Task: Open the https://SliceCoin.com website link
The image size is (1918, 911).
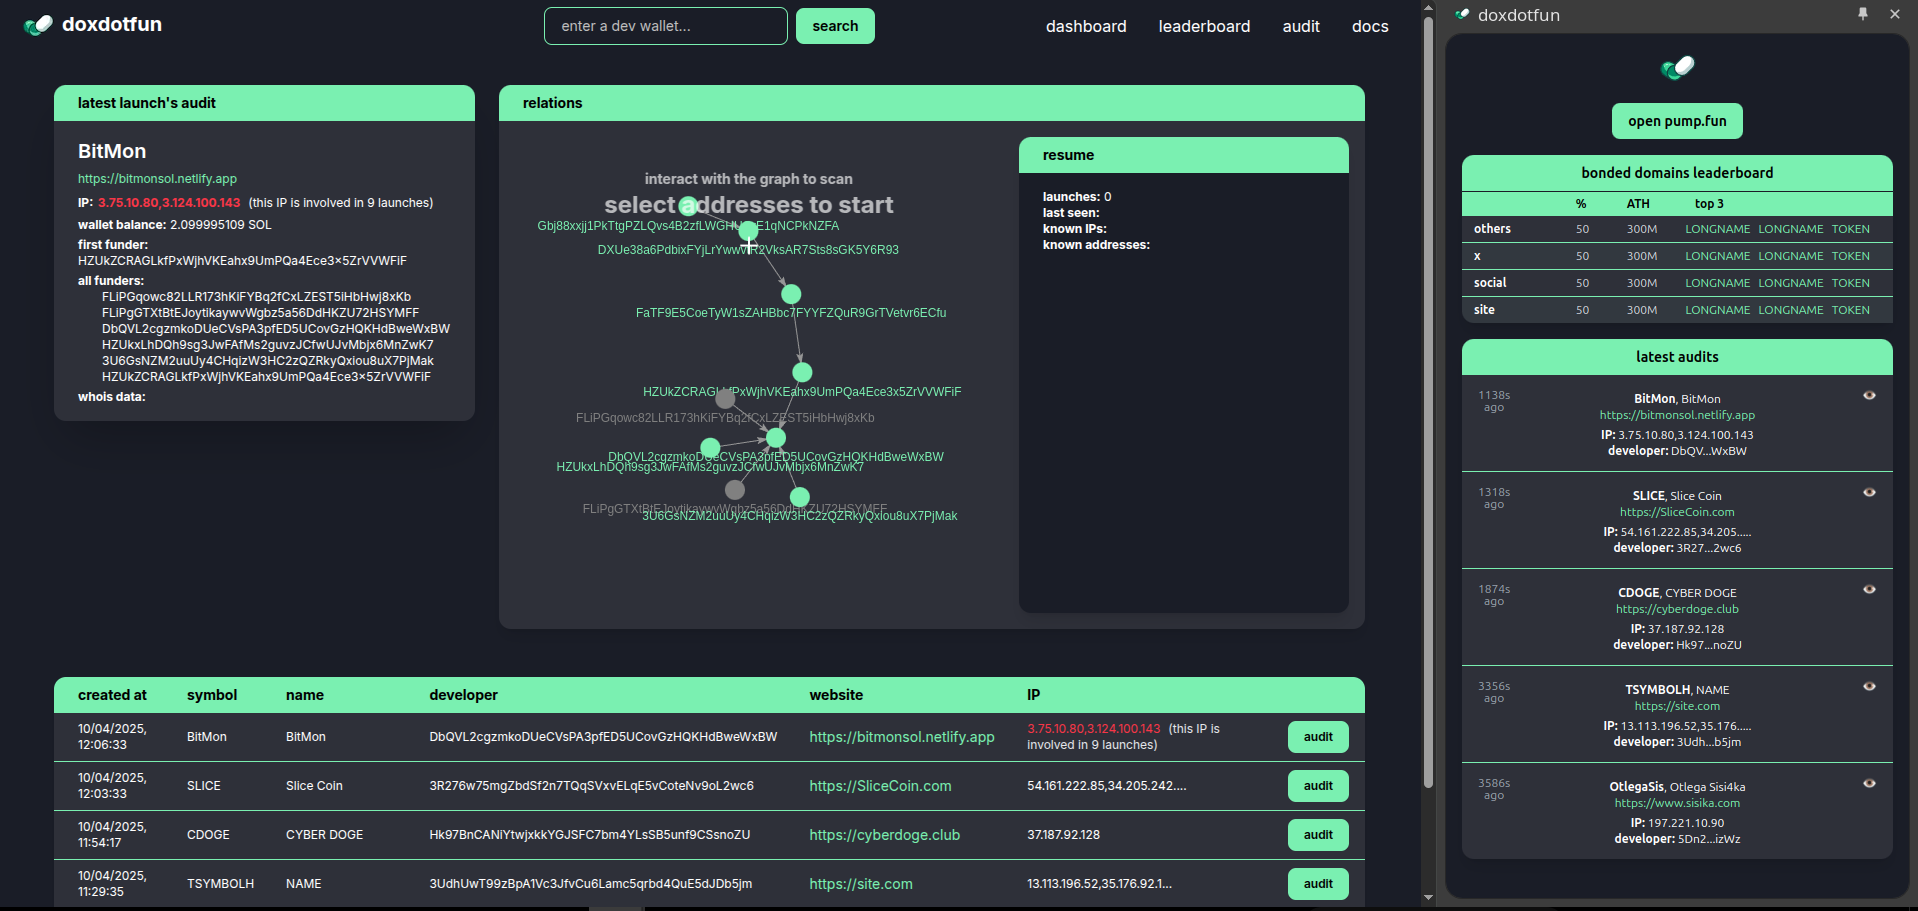Action: (x=879, y=786)
